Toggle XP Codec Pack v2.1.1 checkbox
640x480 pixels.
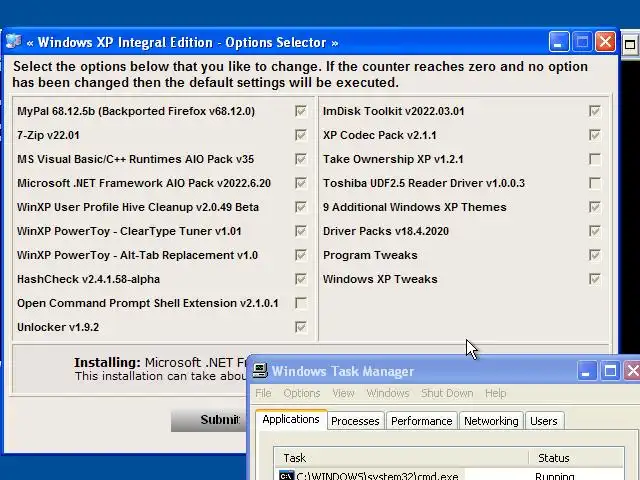[595, 135]
